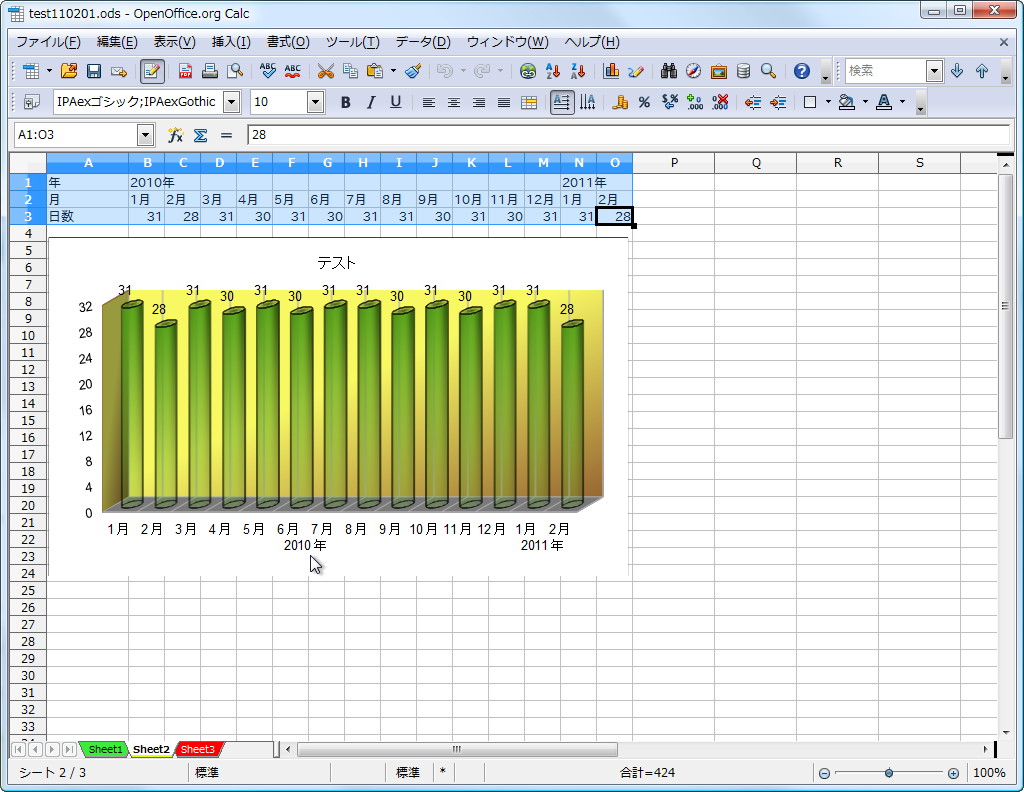Click the Open file folder icon
Image resolution: width=1024 pixels, height=792 pixels.
[x=69, y=71]
